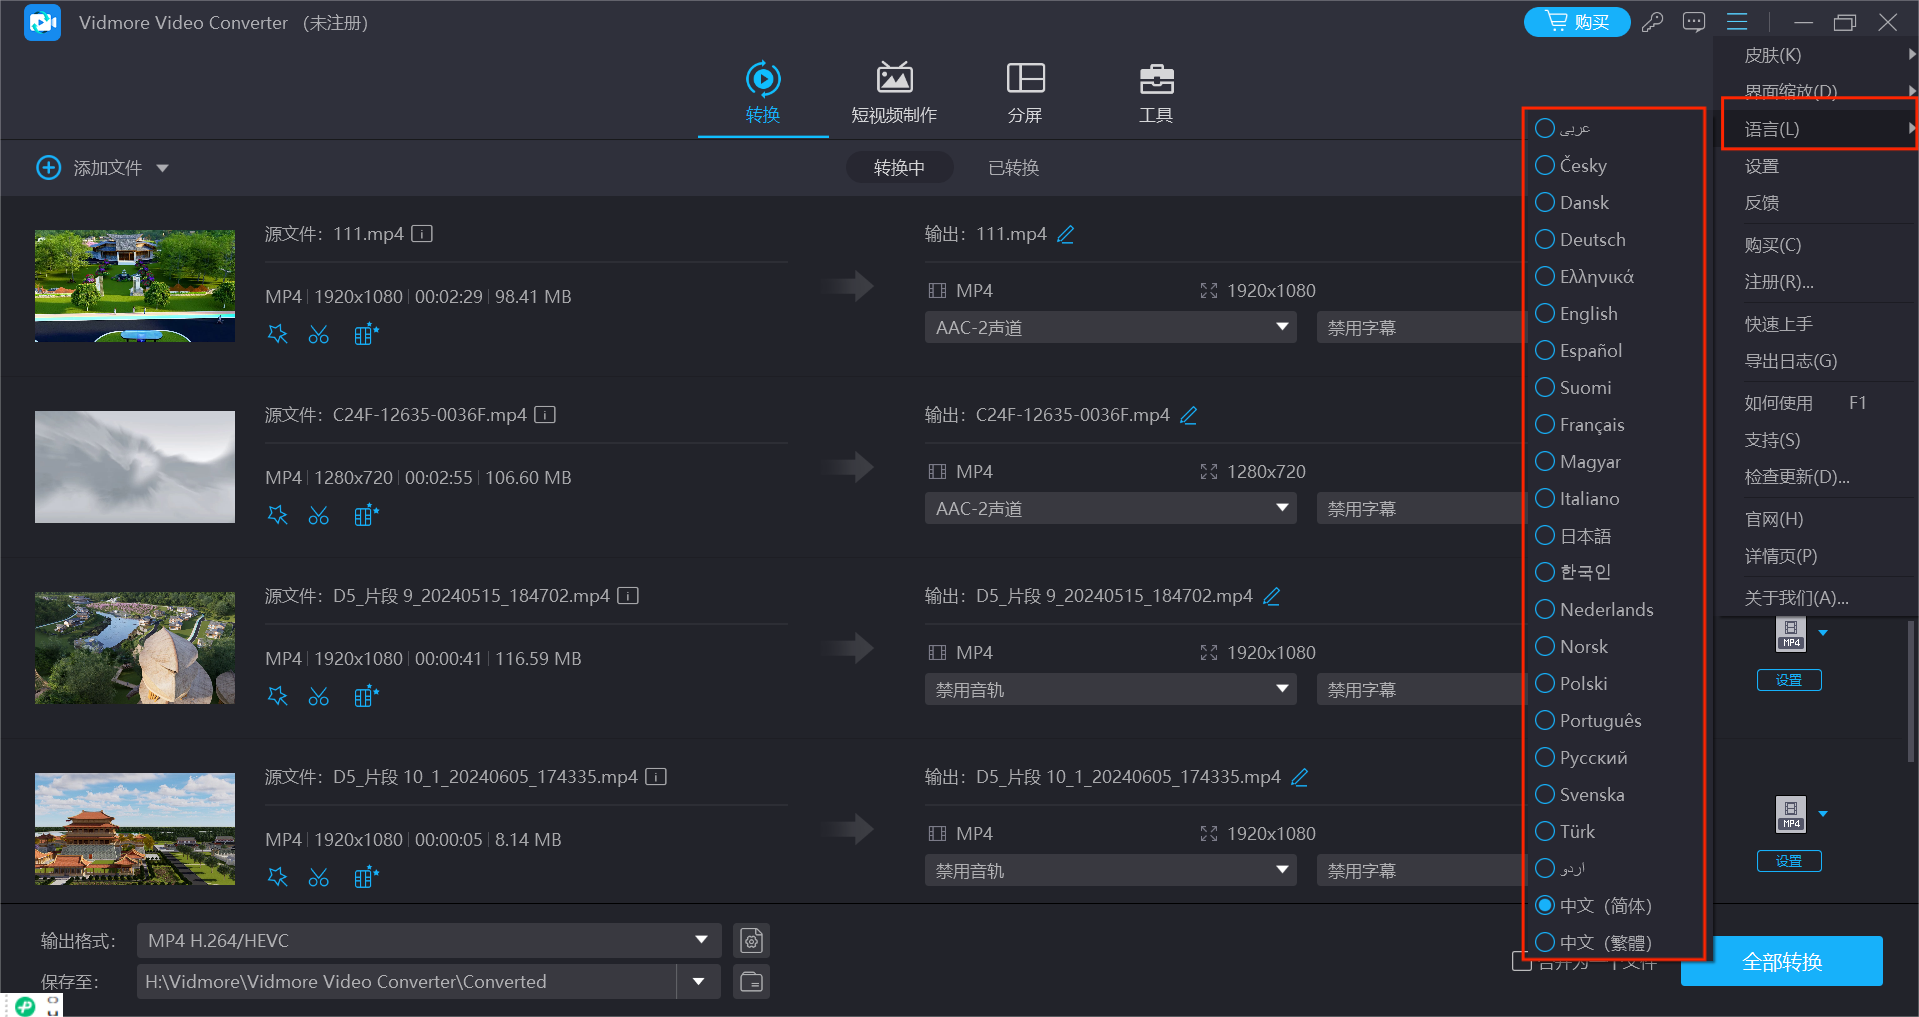
Task: Select Italiano language radio button
Action: [1545, 499]
